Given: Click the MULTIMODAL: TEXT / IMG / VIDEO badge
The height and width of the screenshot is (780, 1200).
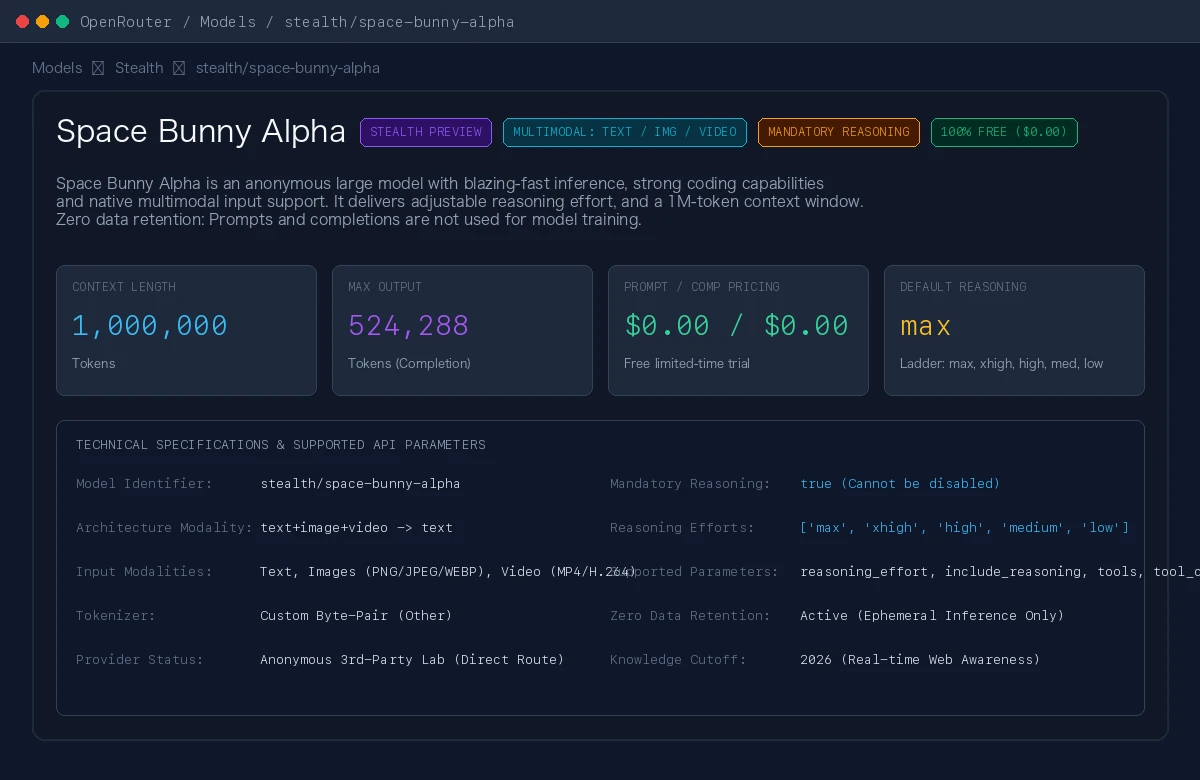Looking at the screenshot, I should click(x=625, y=132).
